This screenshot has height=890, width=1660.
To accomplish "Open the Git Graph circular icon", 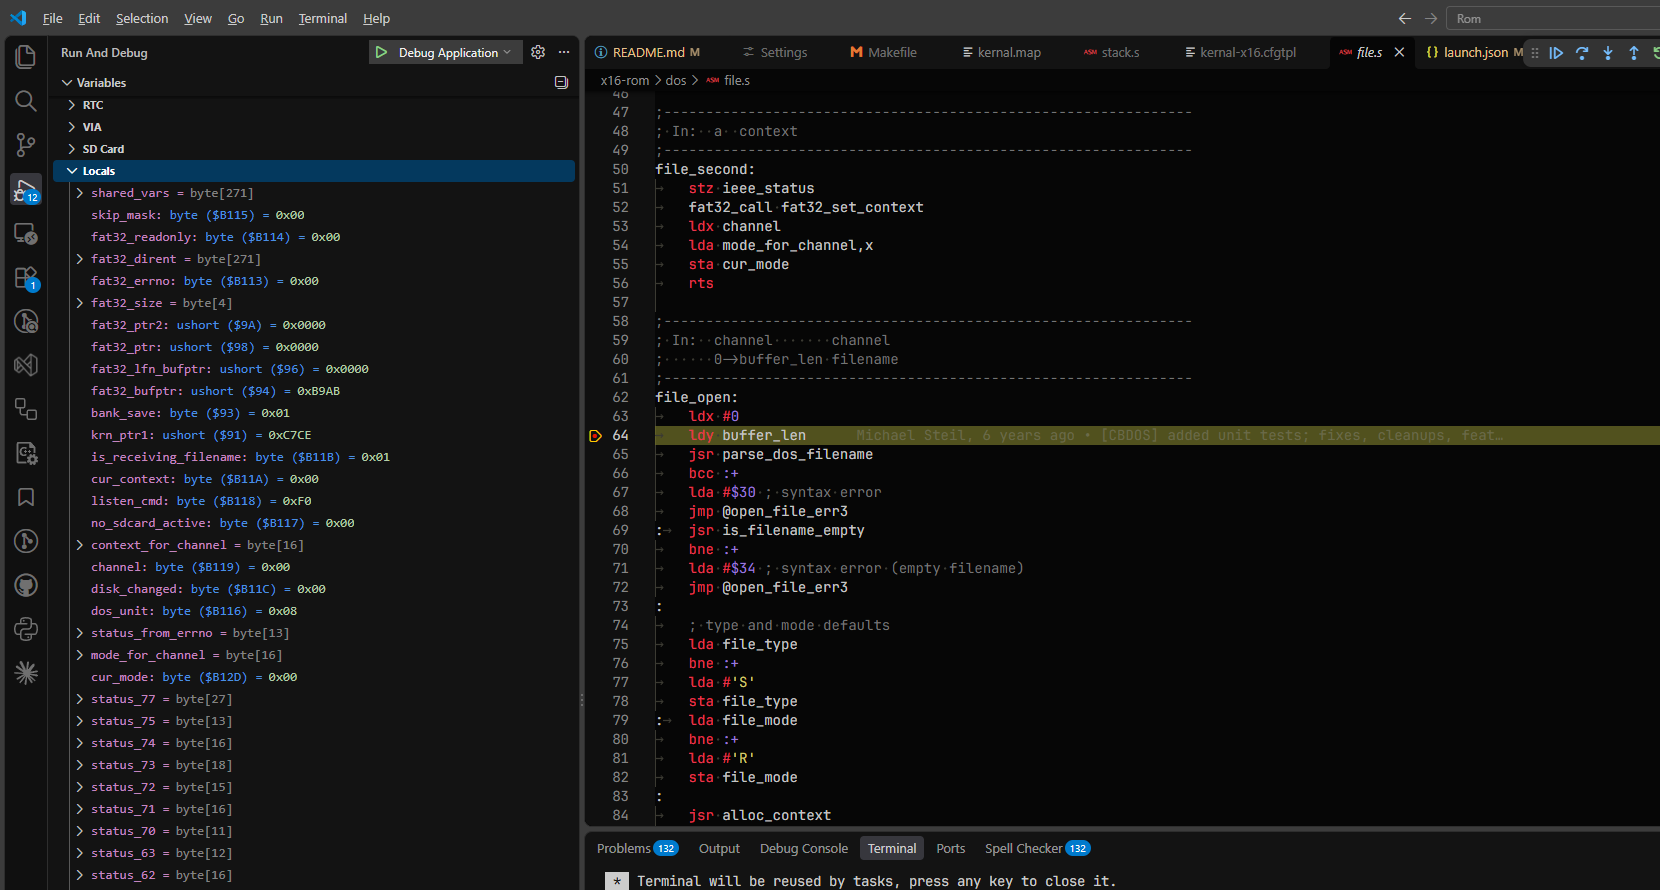I will 26,541.
